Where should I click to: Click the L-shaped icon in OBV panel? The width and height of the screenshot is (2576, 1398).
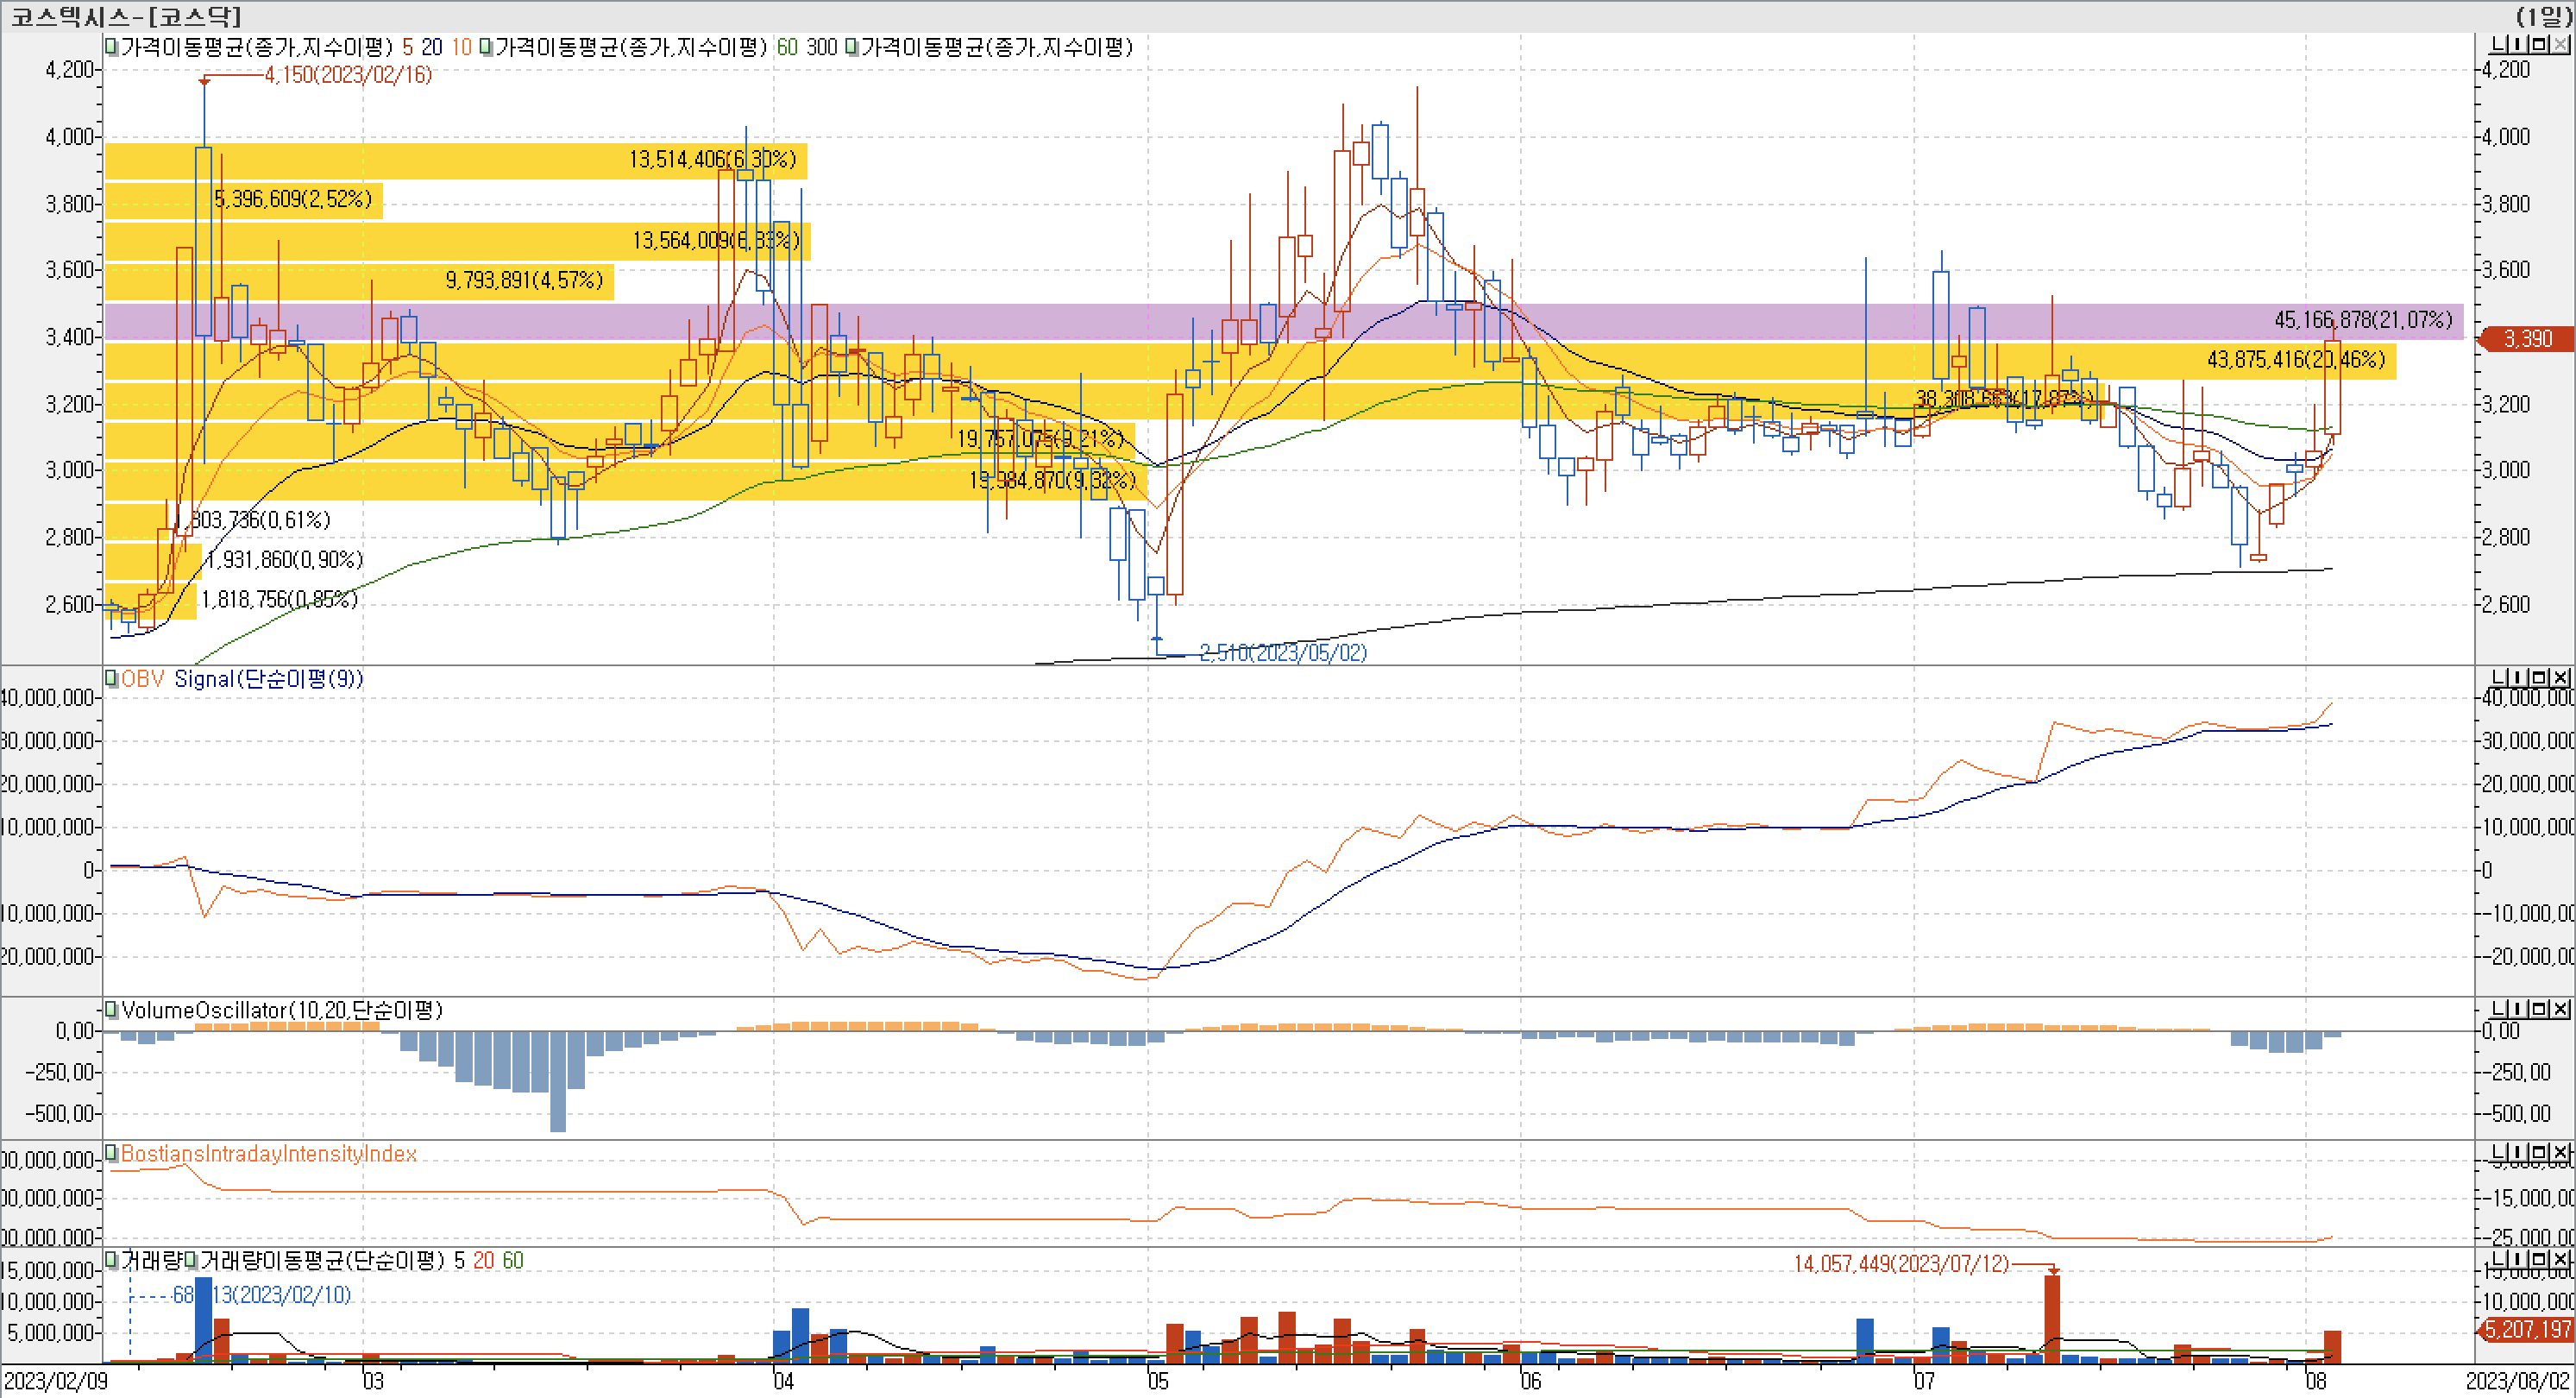(2498, 678)
